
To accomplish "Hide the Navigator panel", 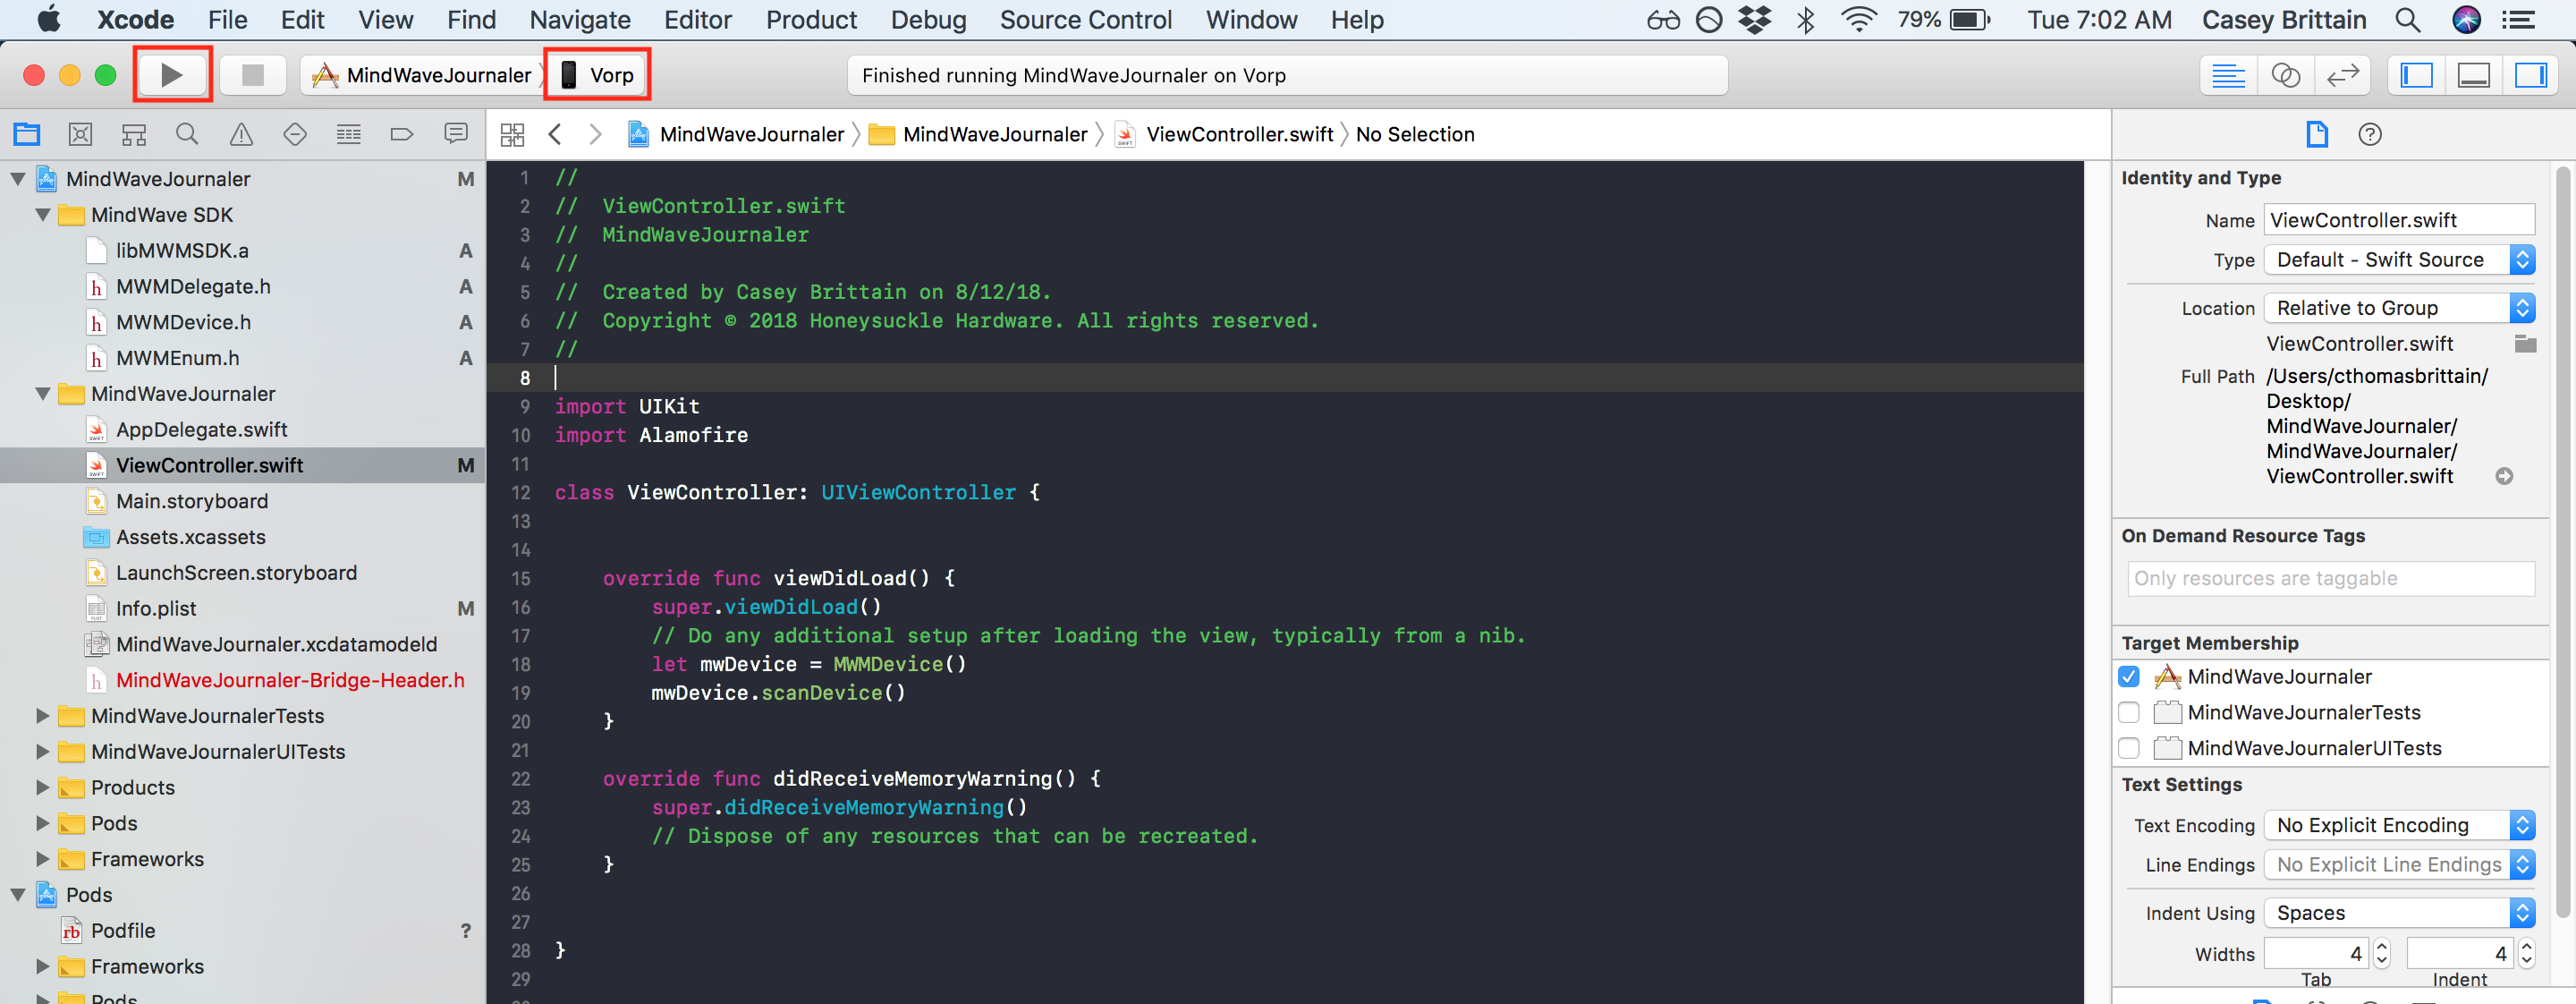I will tap(2416, 75).
